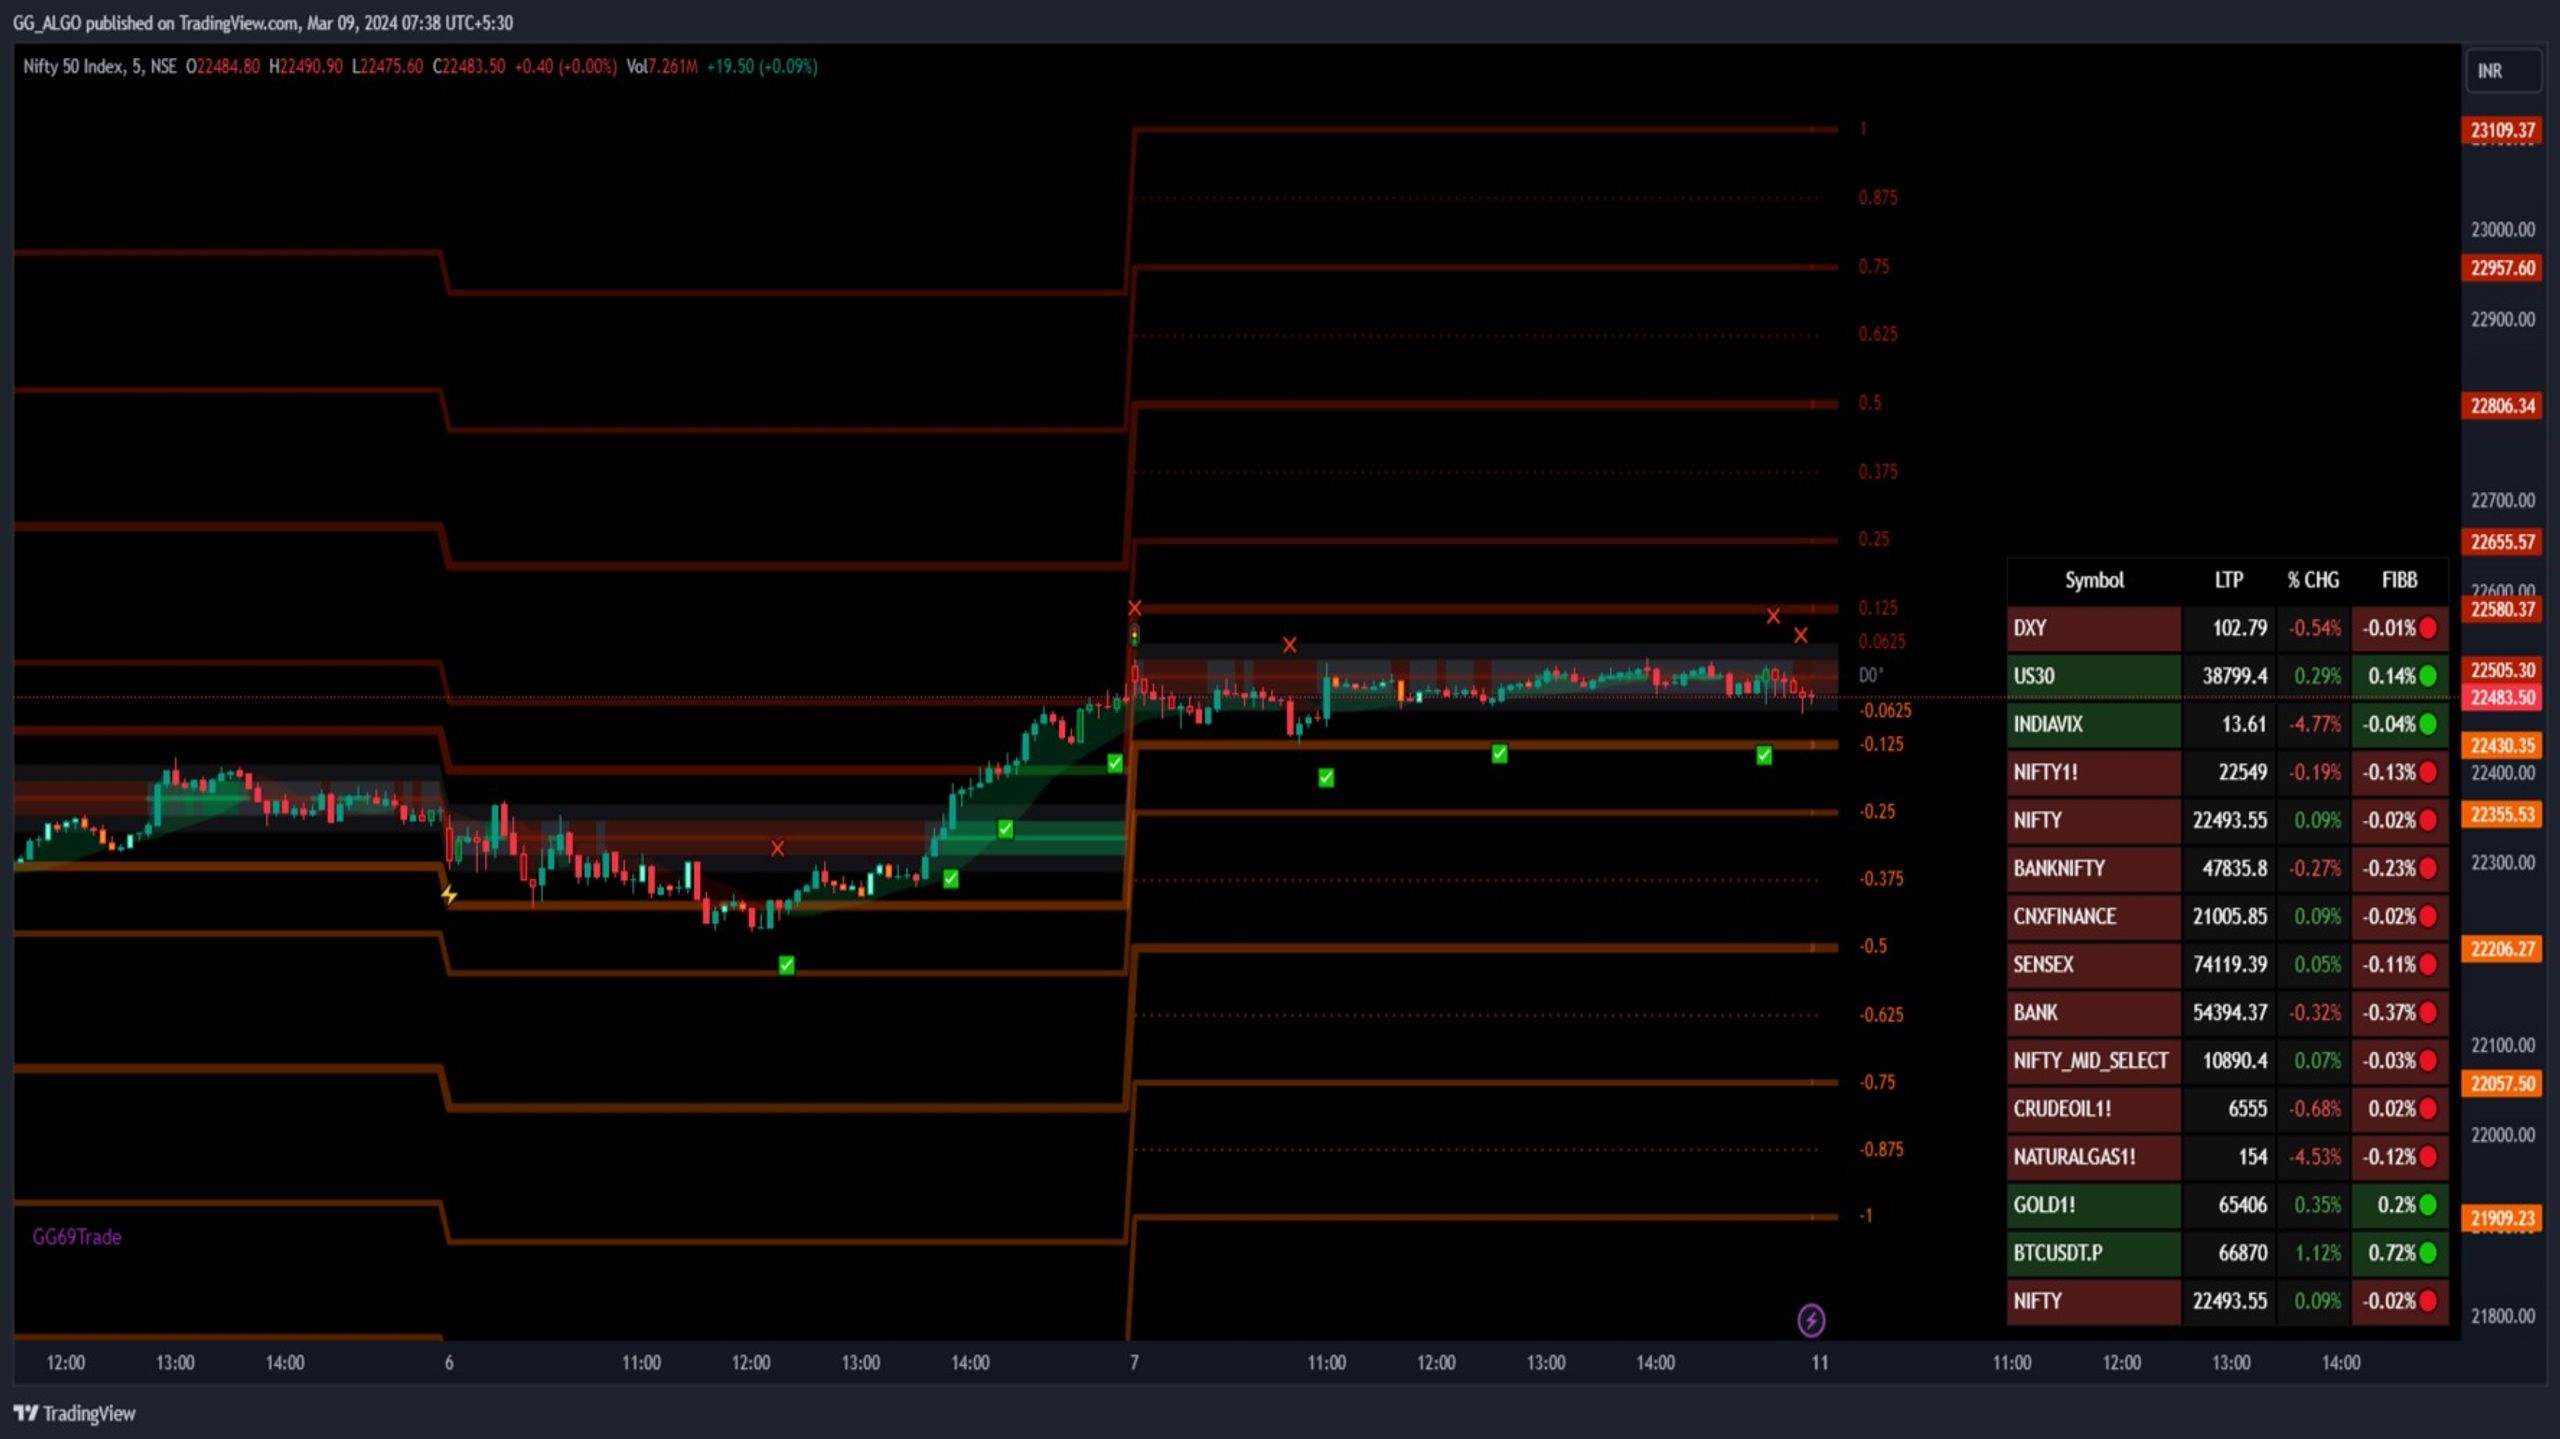The width and height of the screenshot is (2560, 1439).
Task: Select the Symbol column header in the table
Action: (x=2094, y=580)
